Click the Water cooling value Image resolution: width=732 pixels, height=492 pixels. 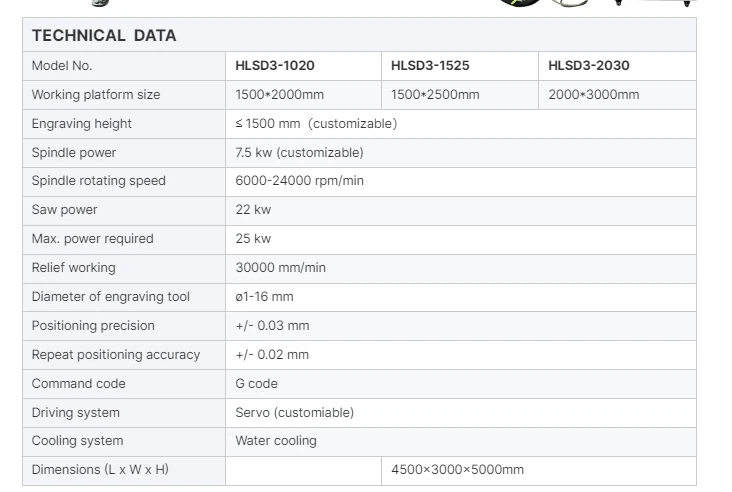pyautogui.click(x=276, y=440)
